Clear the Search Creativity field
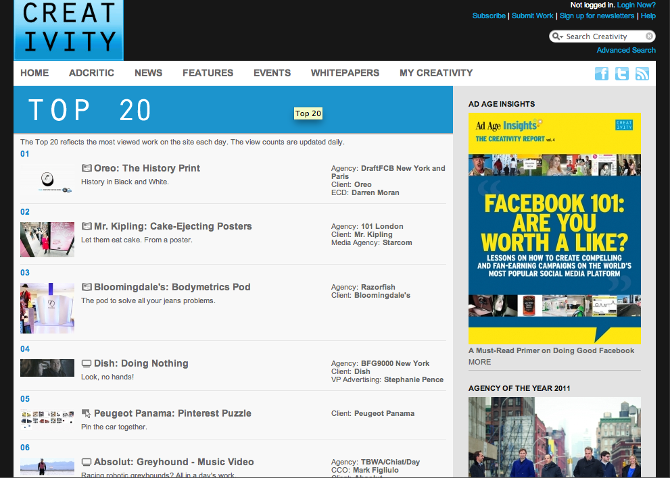The width and height of the screenshot is (670, 478). pyautogui.click(x=649, y=36)
